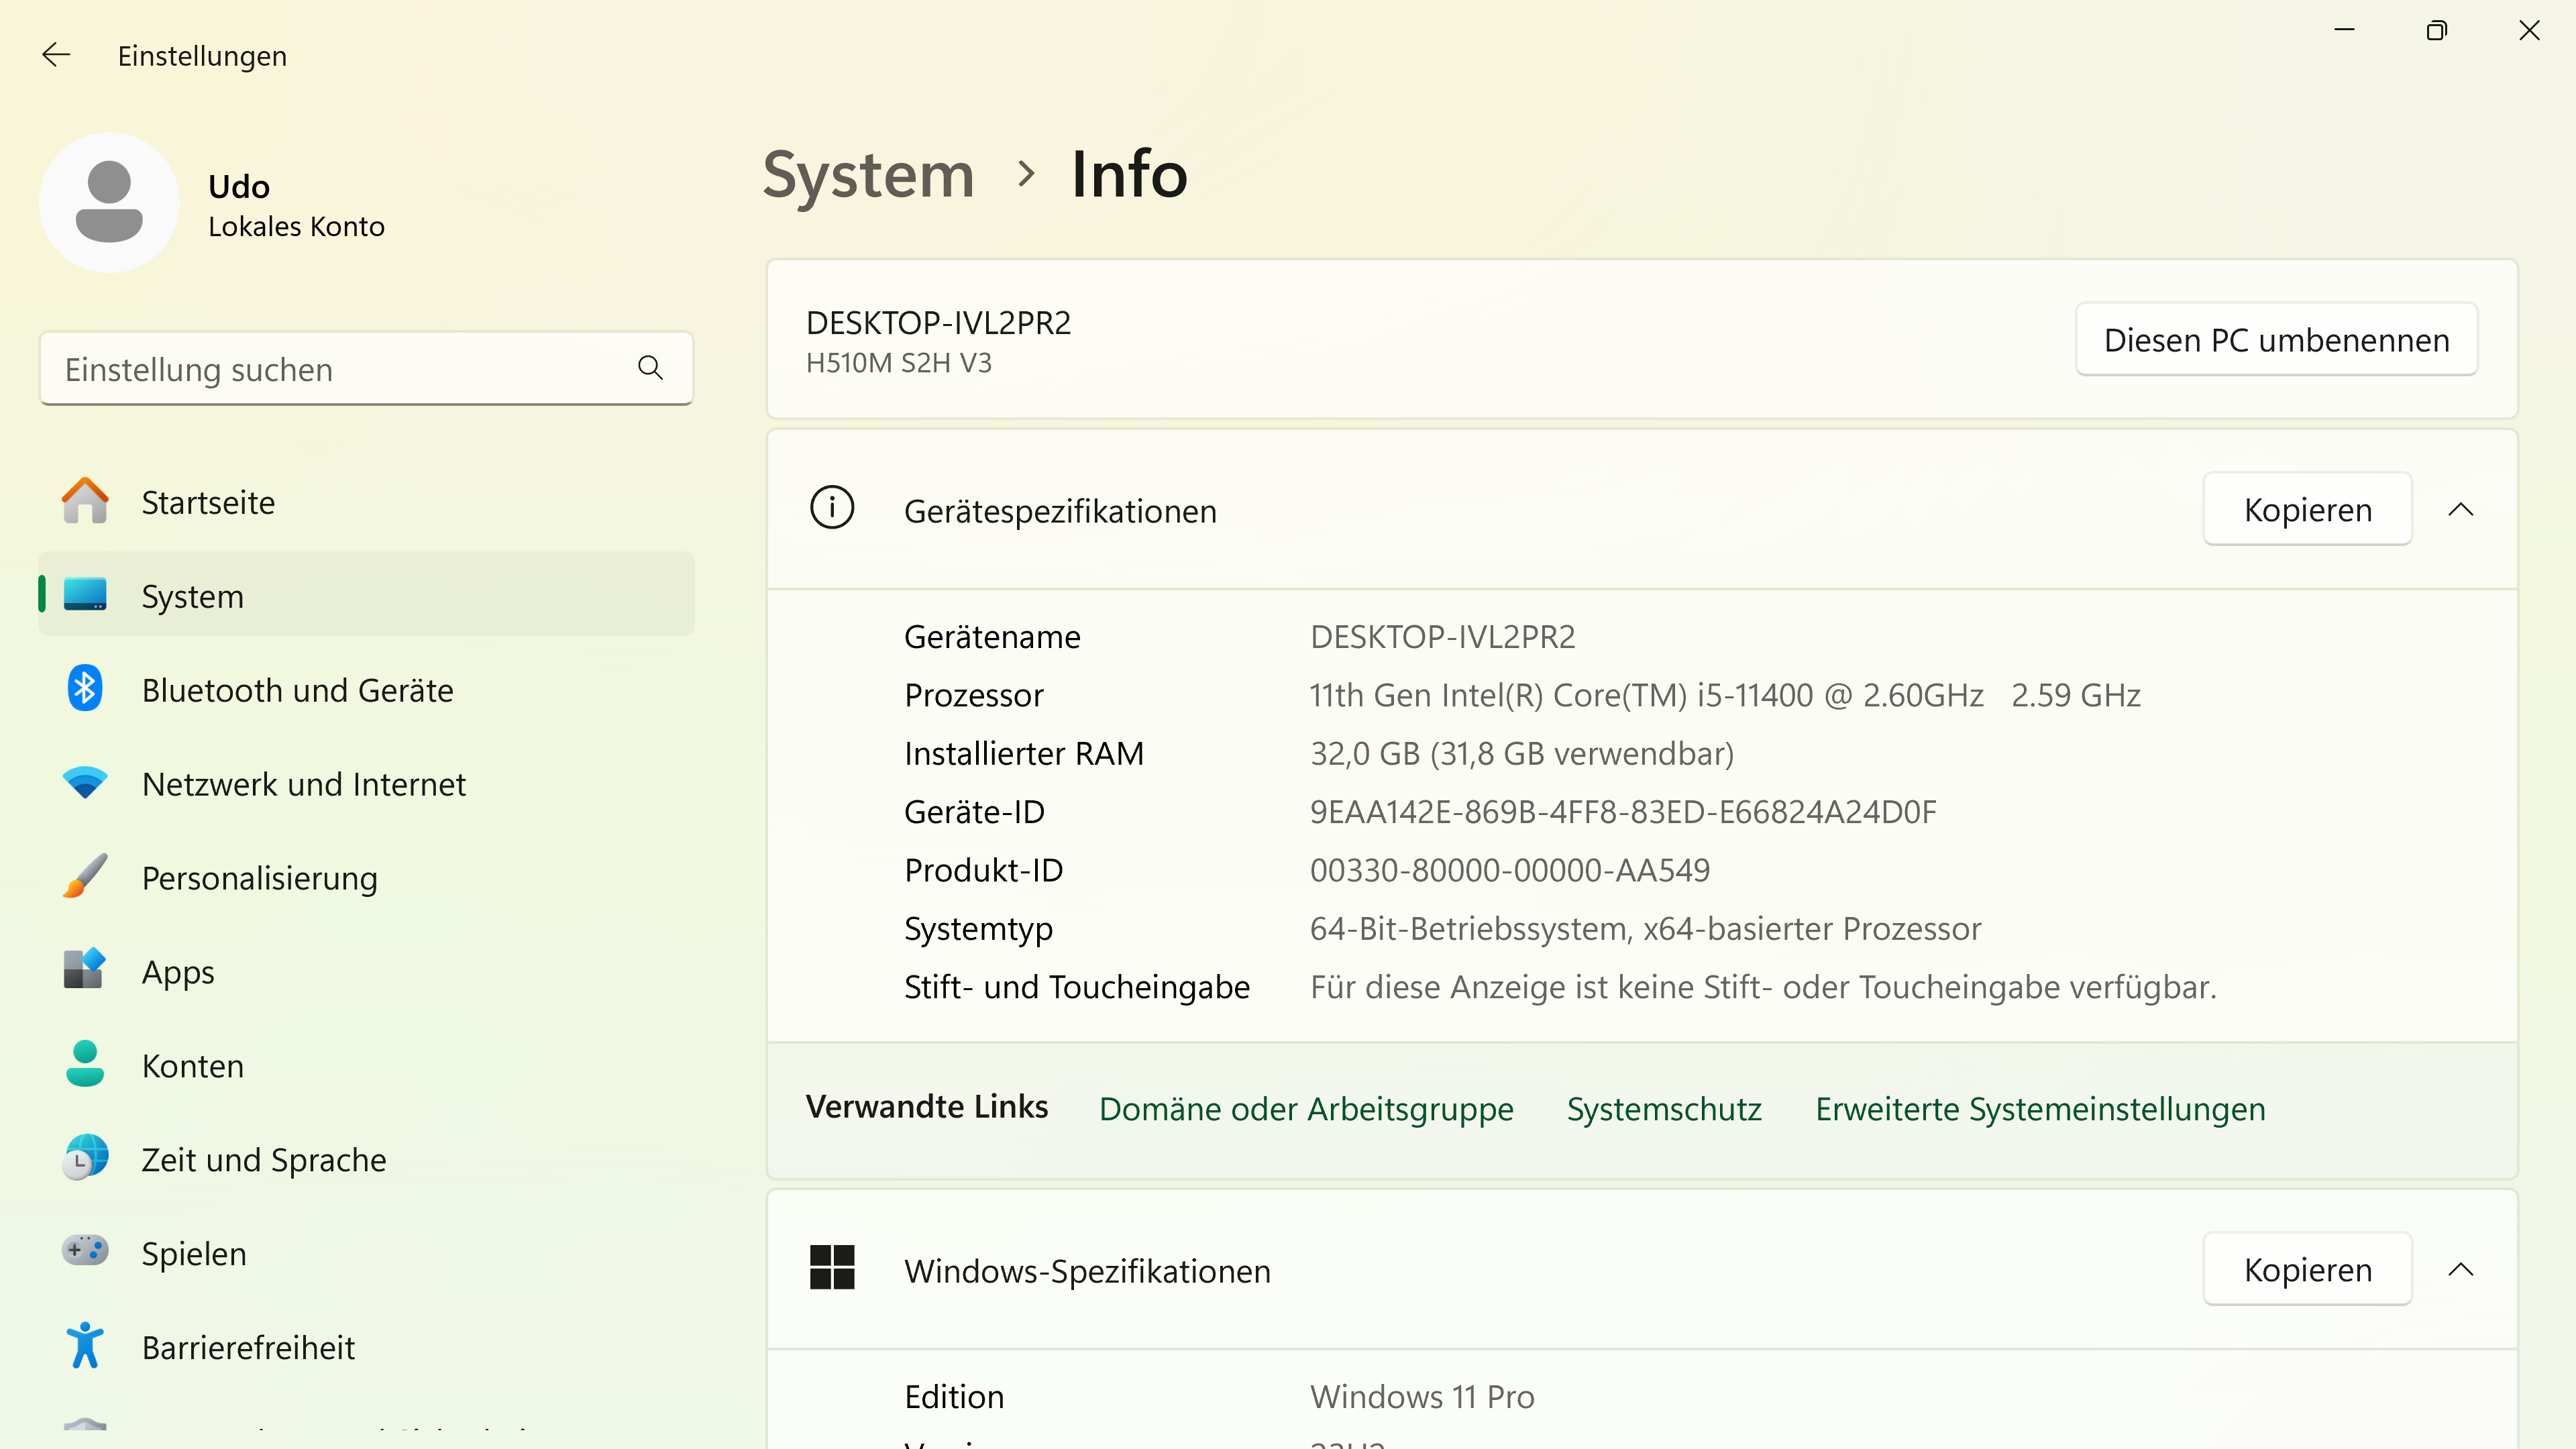
Task: Click the Zeit und Sprache globe icon
Action: coord(85,1158)
